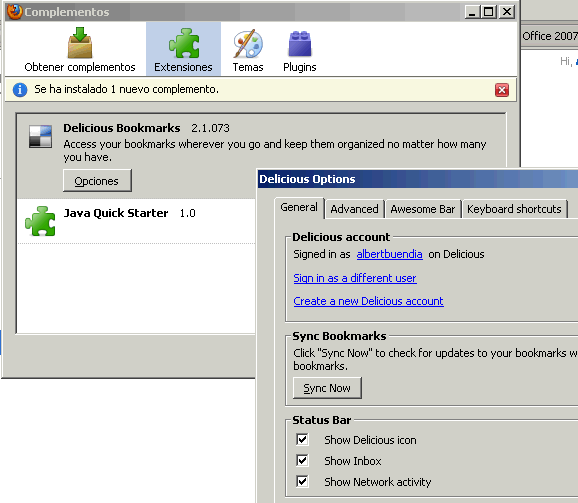Screen dimensions: 578x503
Task: Open the albertbuendia account link
Action: pos(389,254)
